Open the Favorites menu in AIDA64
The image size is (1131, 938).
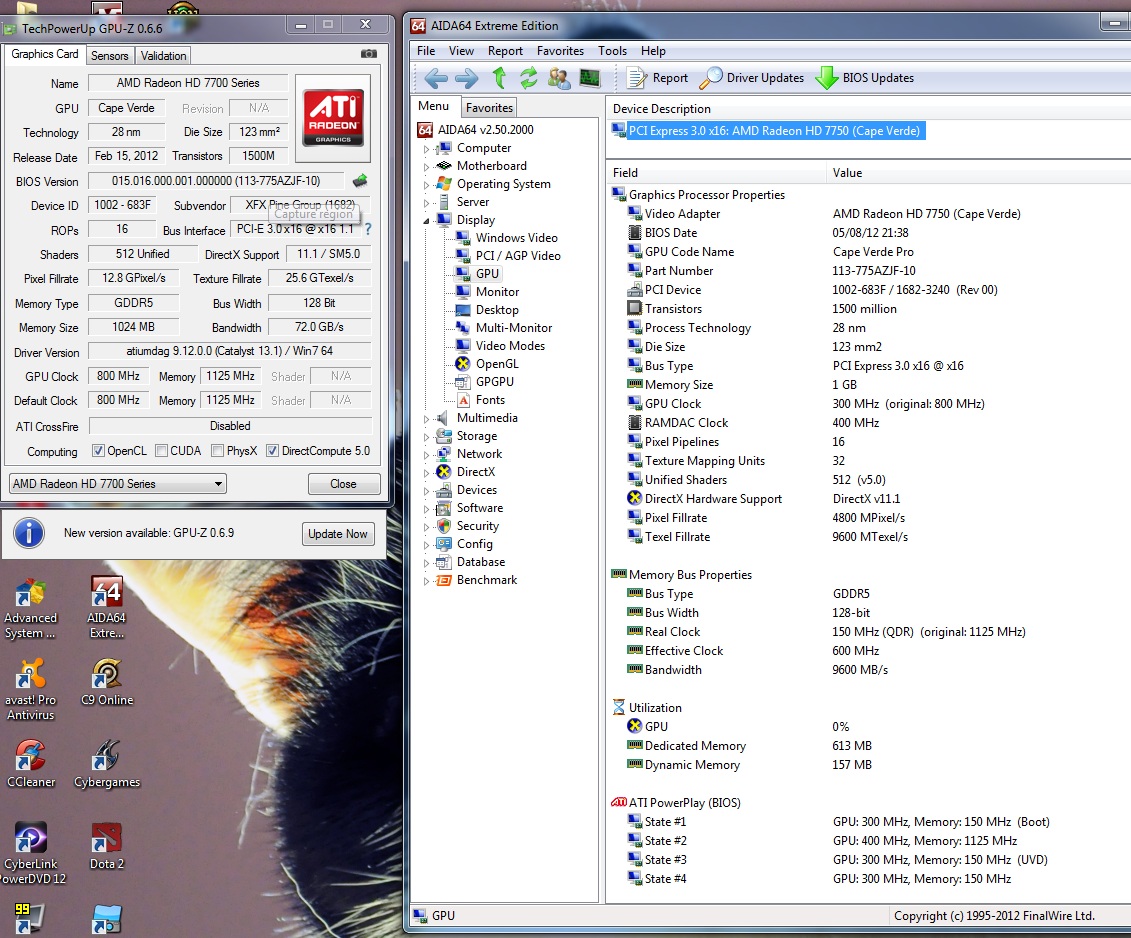[560, 51]
